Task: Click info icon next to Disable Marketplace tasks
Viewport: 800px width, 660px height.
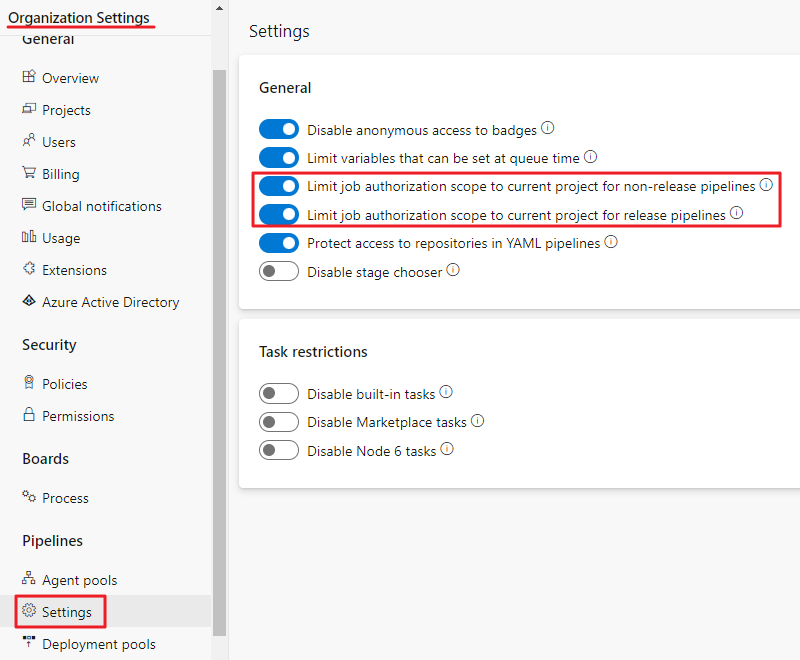Action: [x=477, y=421]
